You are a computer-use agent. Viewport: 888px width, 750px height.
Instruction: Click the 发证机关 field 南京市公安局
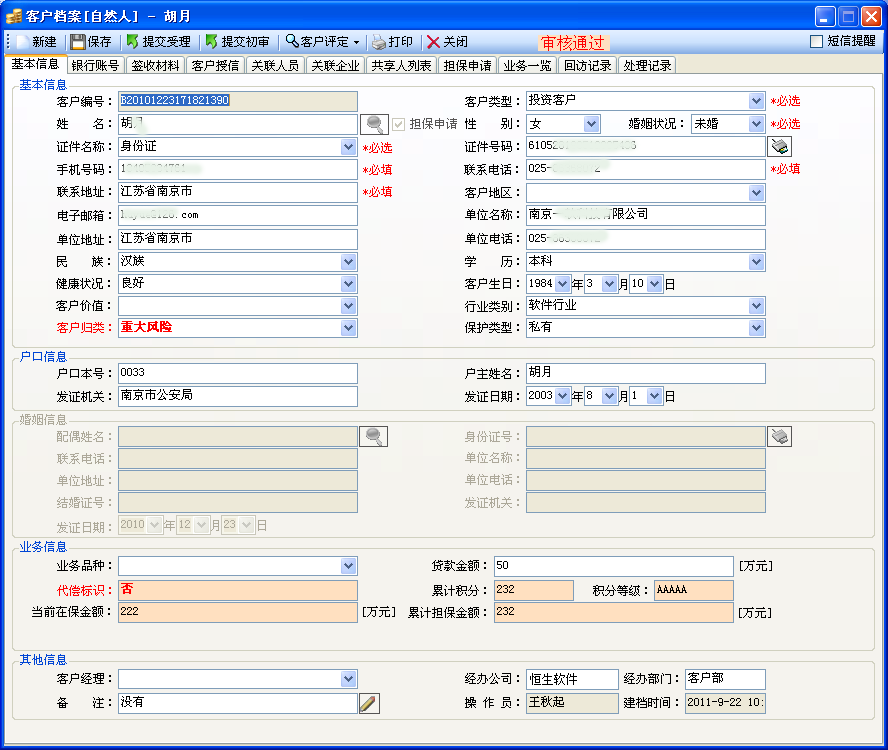[238, 396]
